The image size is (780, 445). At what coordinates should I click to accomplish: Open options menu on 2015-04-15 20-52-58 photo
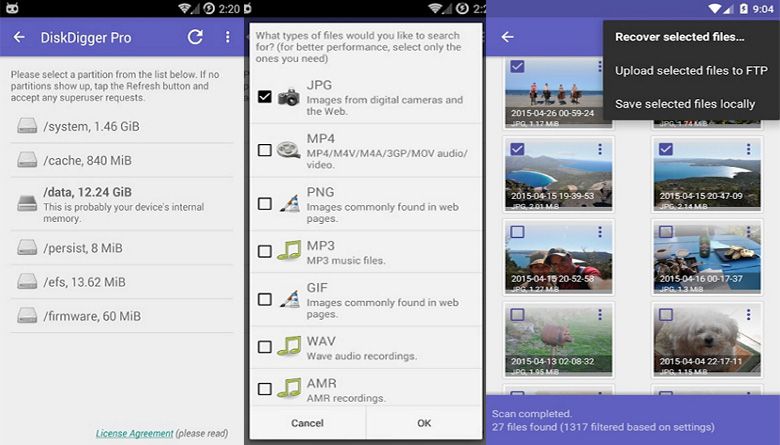pyautogui.click(x=600, y=232)
